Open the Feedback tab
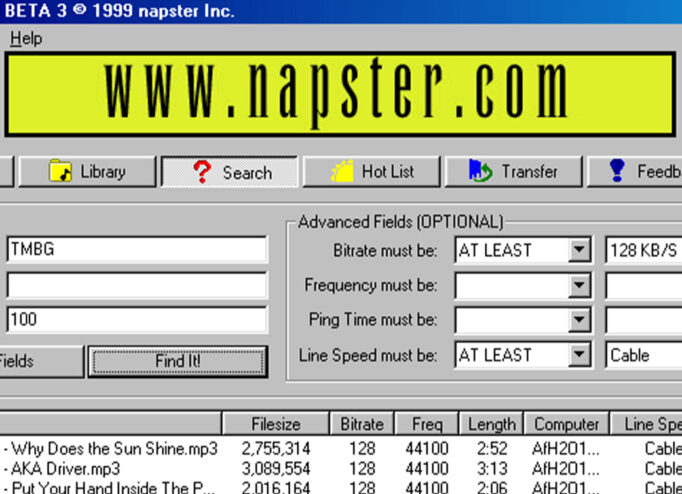This screenshot has width=682, height=494. [635, 172]
